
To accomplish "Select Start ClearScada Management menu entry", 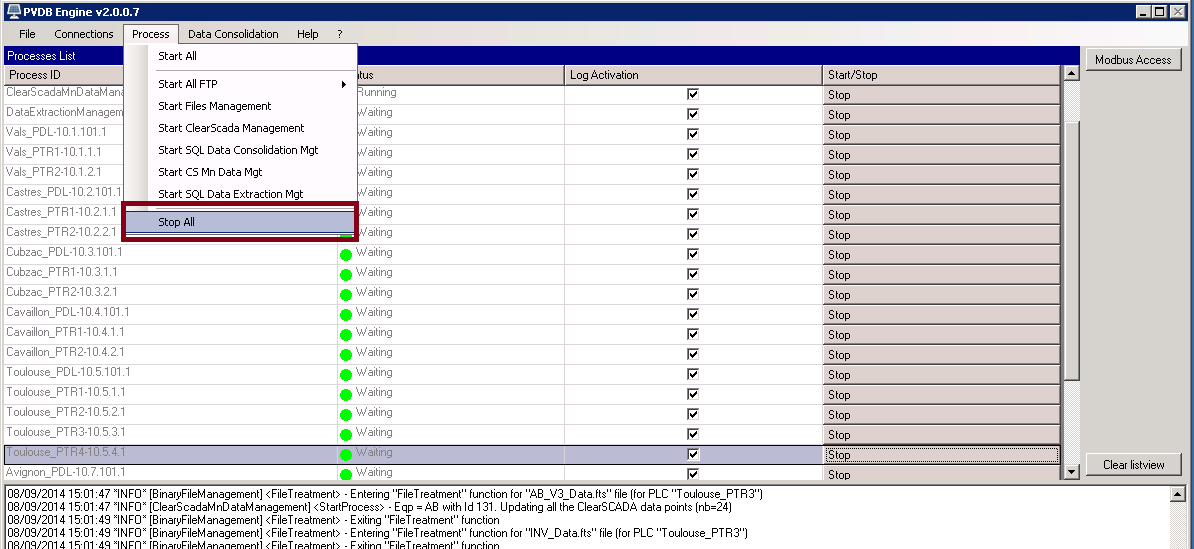I will point(231,128).
